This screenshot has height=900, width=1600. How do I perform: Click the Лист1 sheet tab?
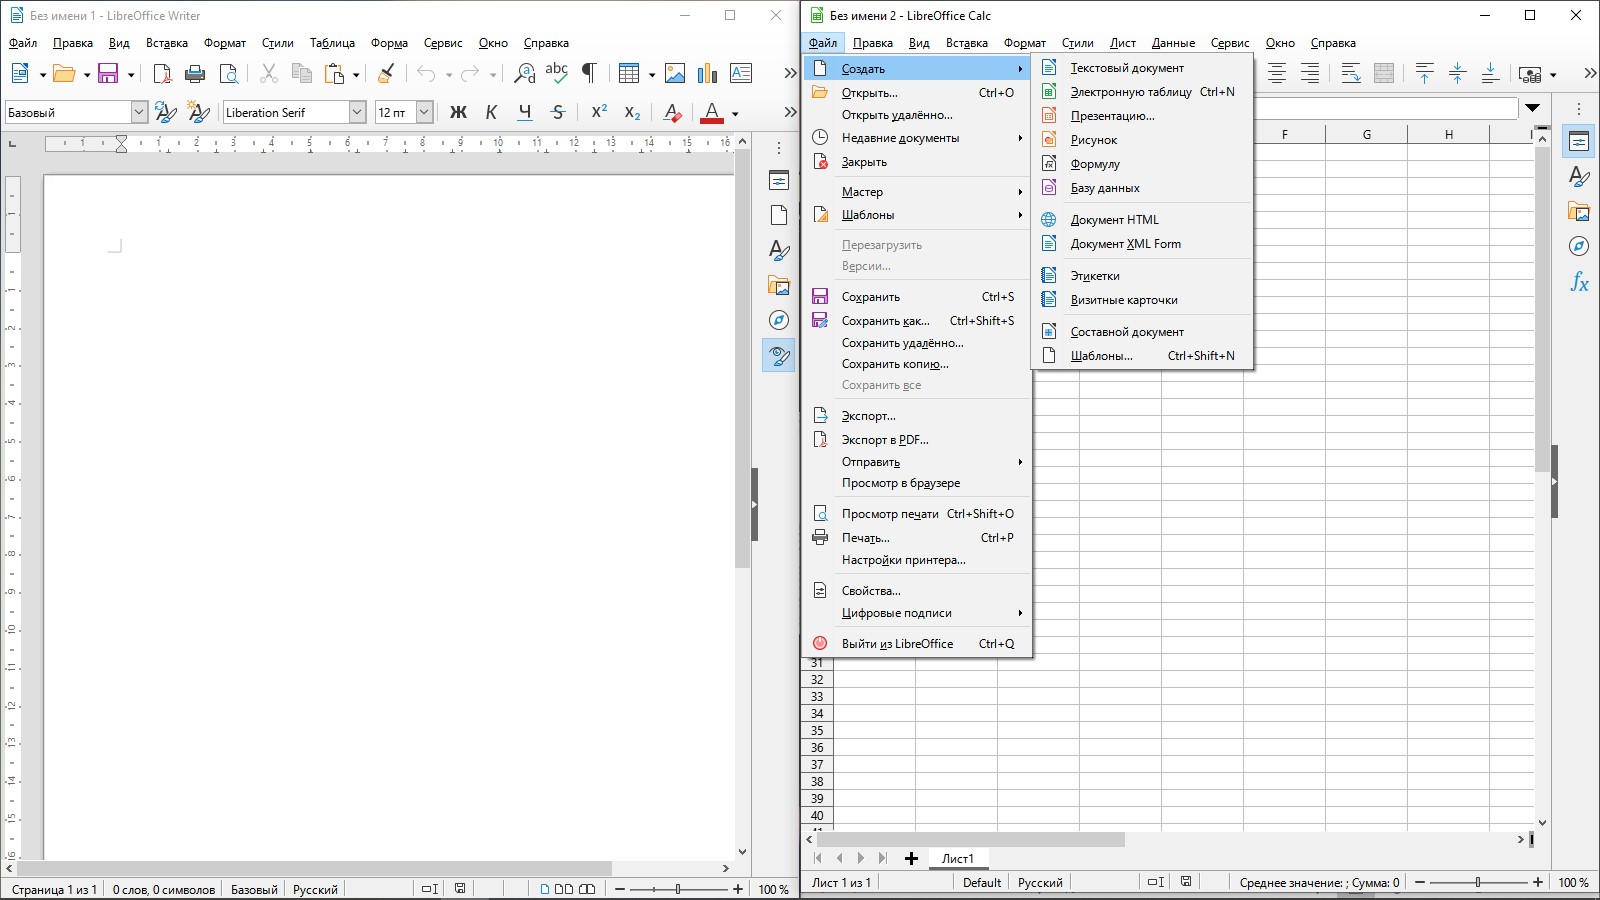tap(957, 858)
